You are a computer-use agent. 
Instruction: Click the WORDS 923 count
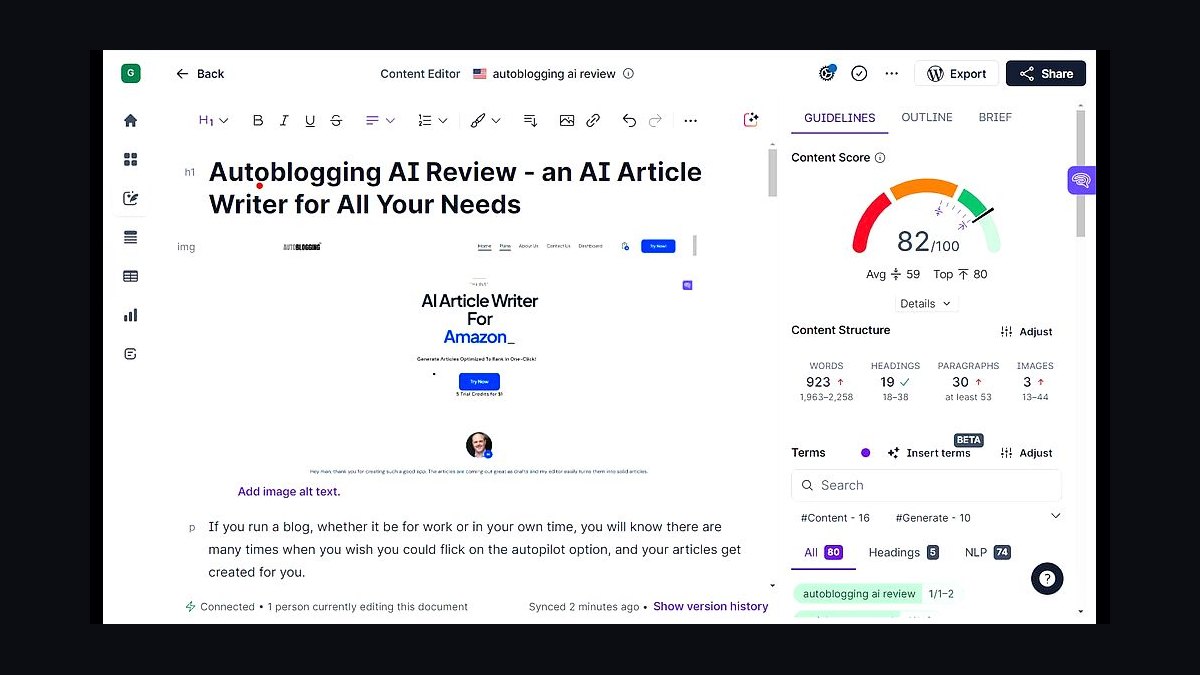pos(825,382)
